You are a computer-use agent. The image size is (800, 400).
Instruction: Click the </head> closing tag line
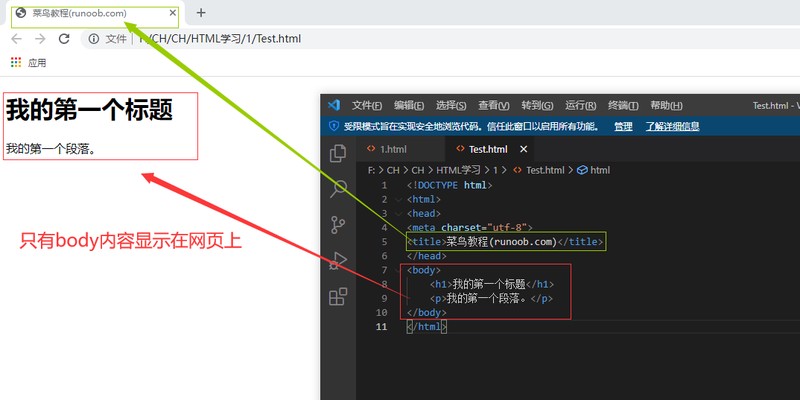427,256
